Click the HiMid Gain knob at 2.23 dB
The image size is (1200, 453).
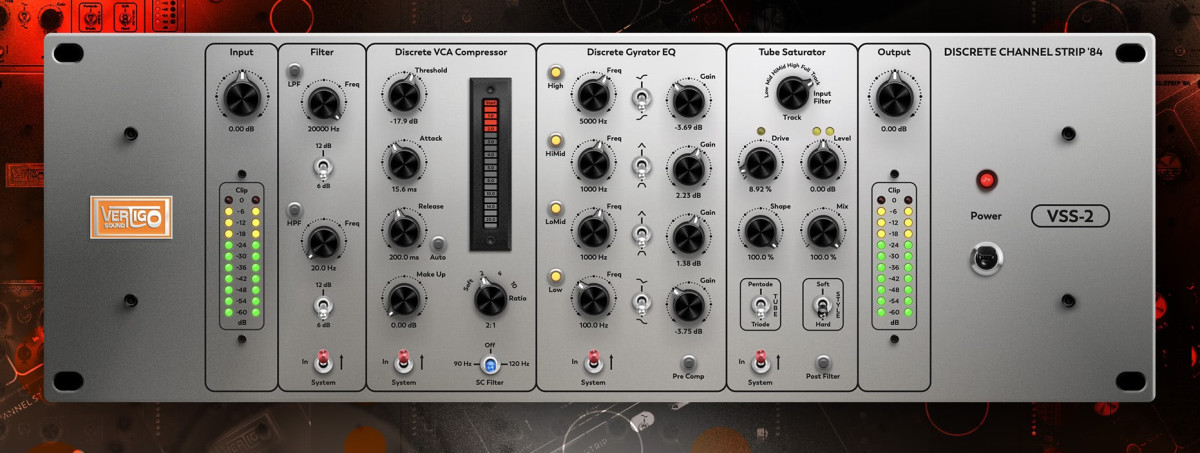click(688, 169)
